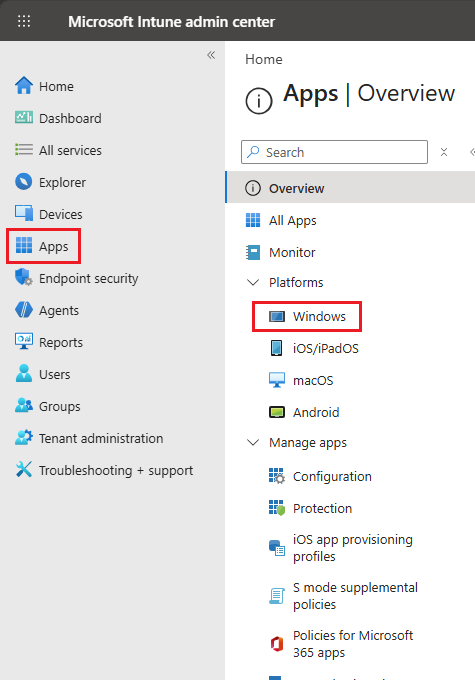Open Tenant administration gear icon

[x=24, y=438]
